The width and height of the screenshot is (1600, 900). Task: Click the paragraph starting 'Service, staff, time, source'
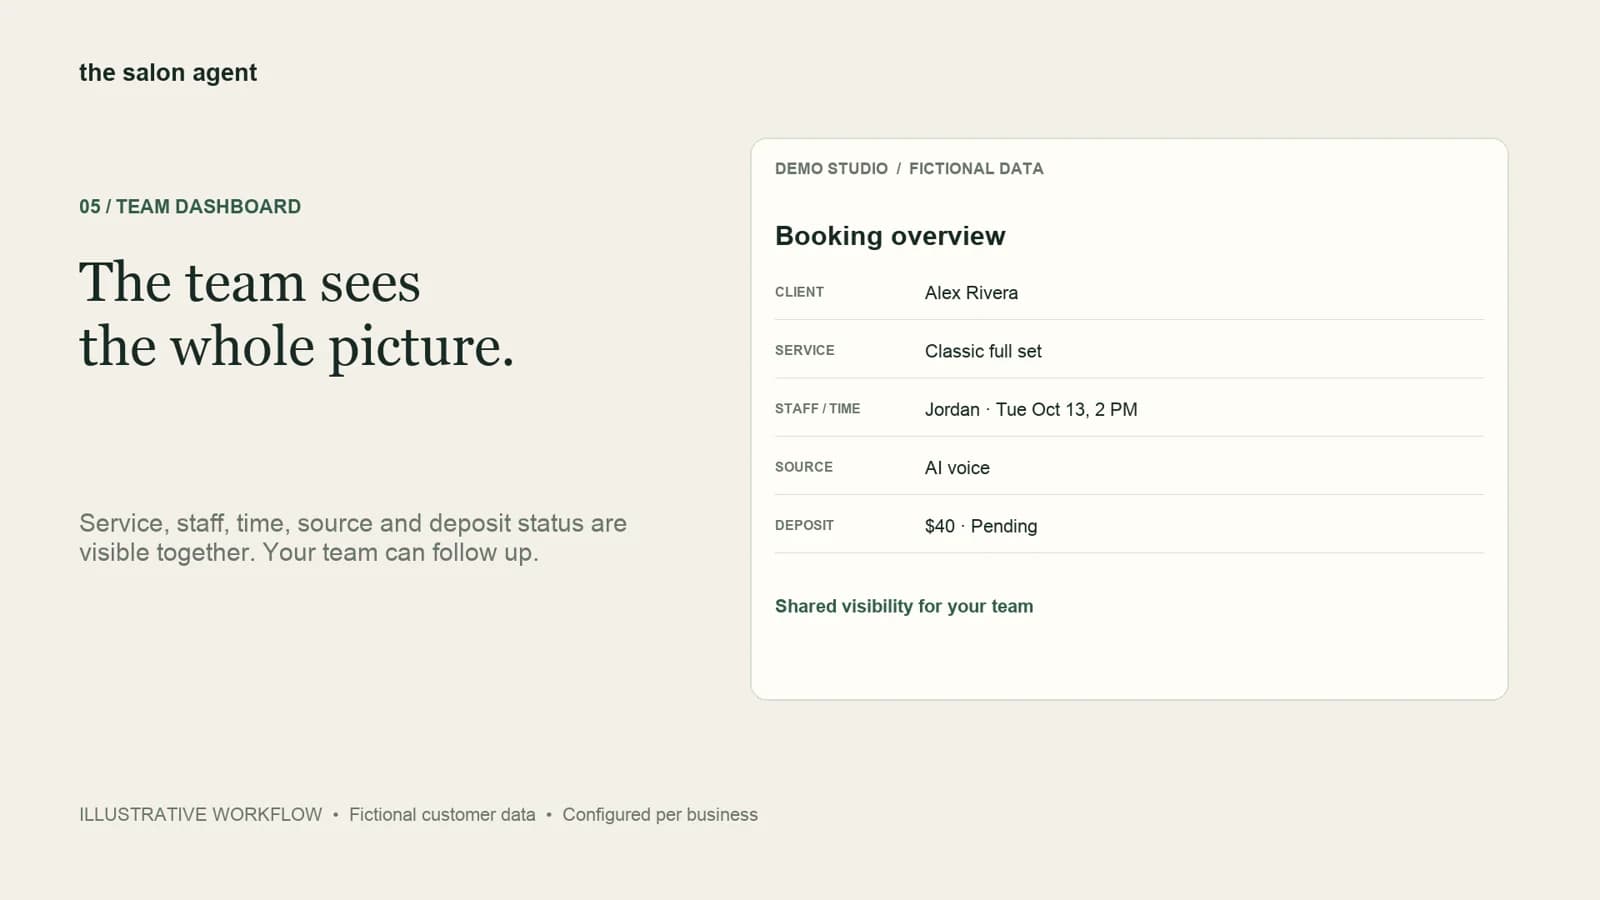(x=353, y=538)
